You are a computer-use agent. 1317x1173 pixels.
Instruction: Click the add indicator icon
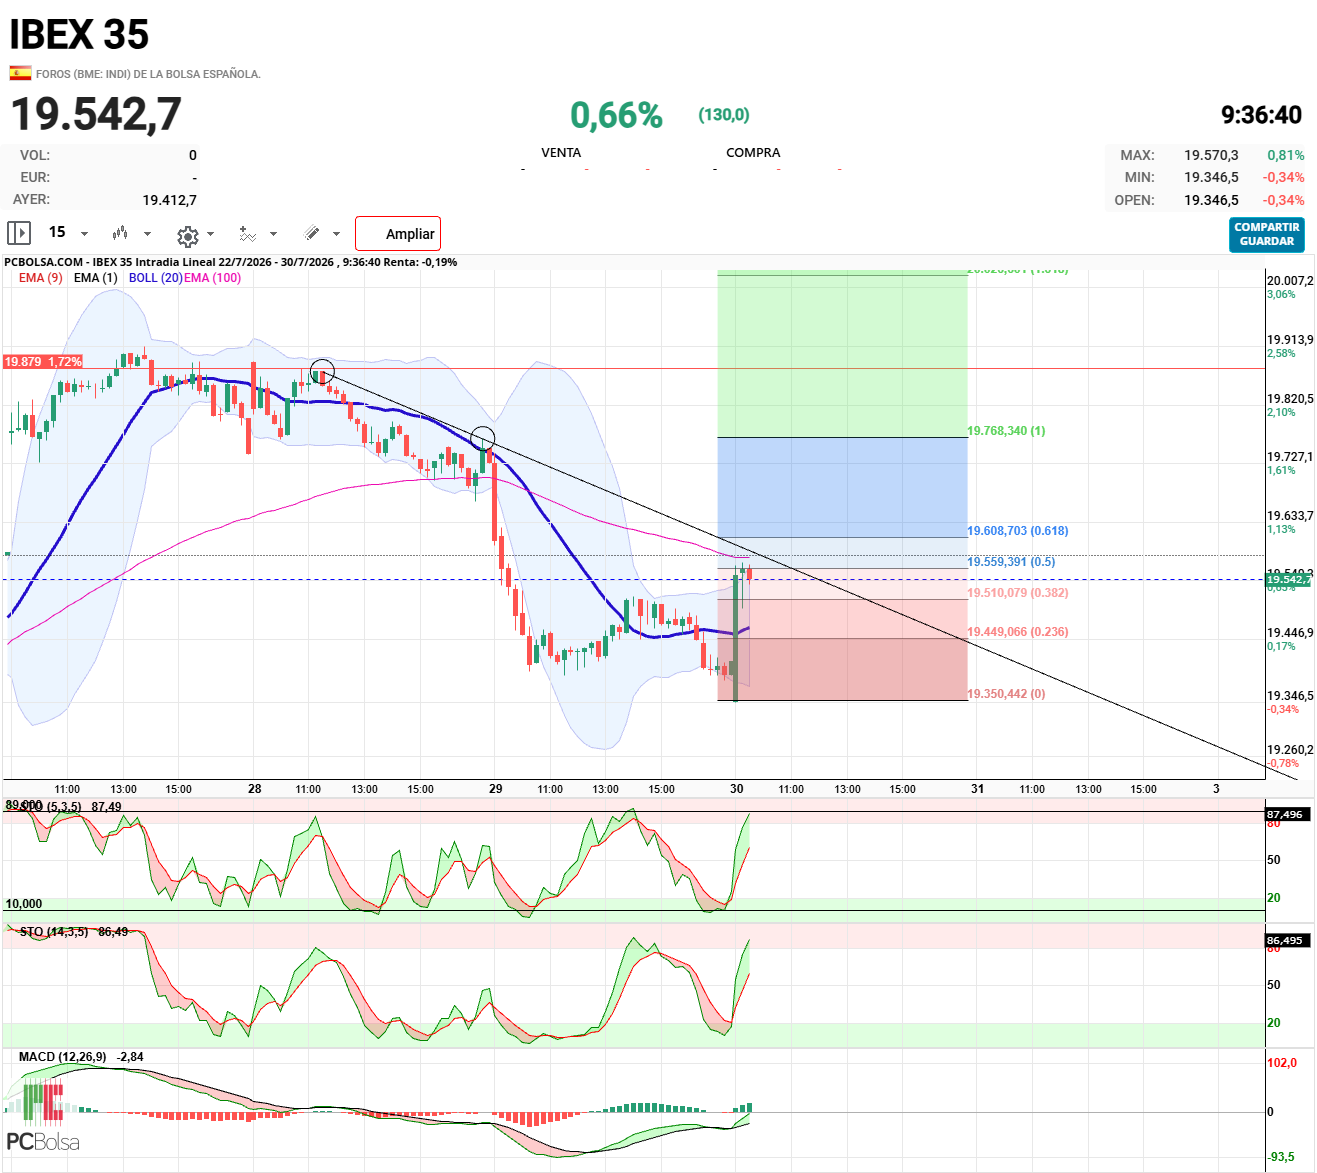point(248,234)
